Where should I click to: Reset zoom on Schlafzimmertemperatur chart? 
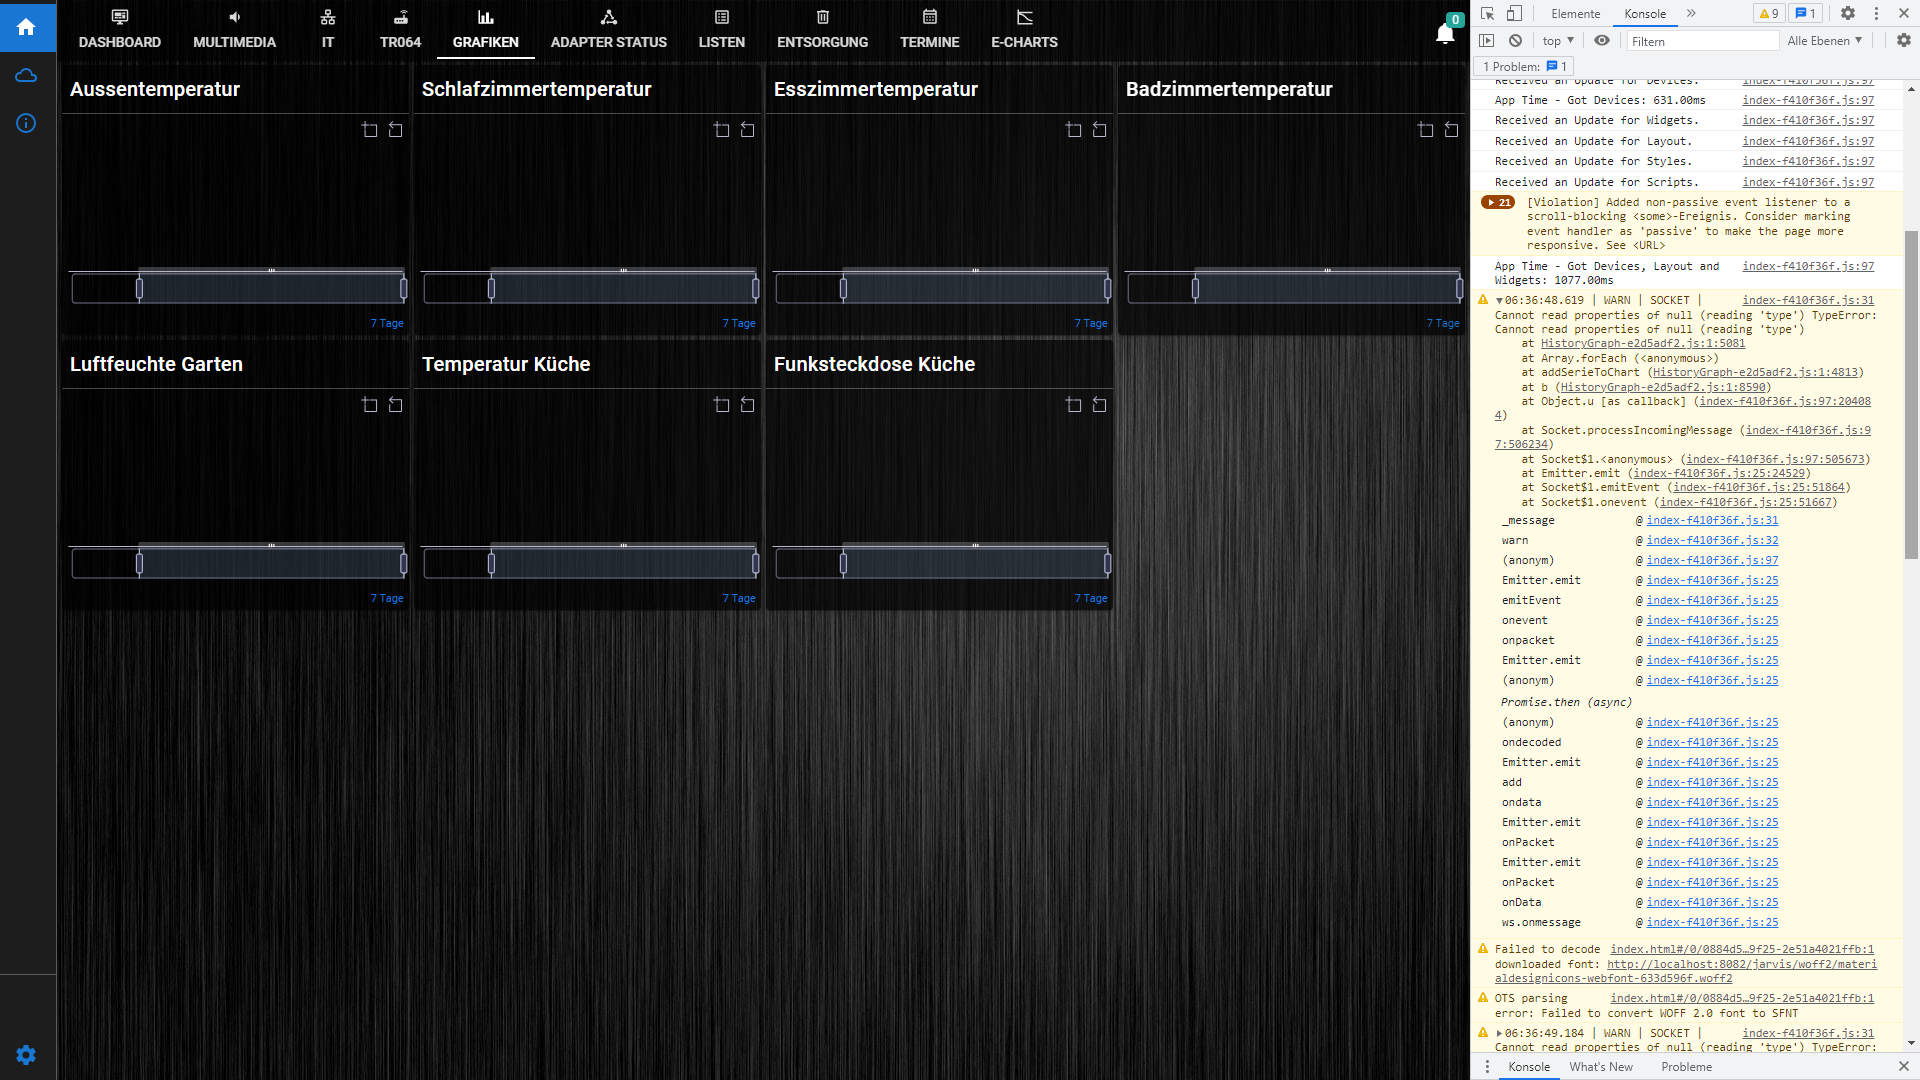748,130
